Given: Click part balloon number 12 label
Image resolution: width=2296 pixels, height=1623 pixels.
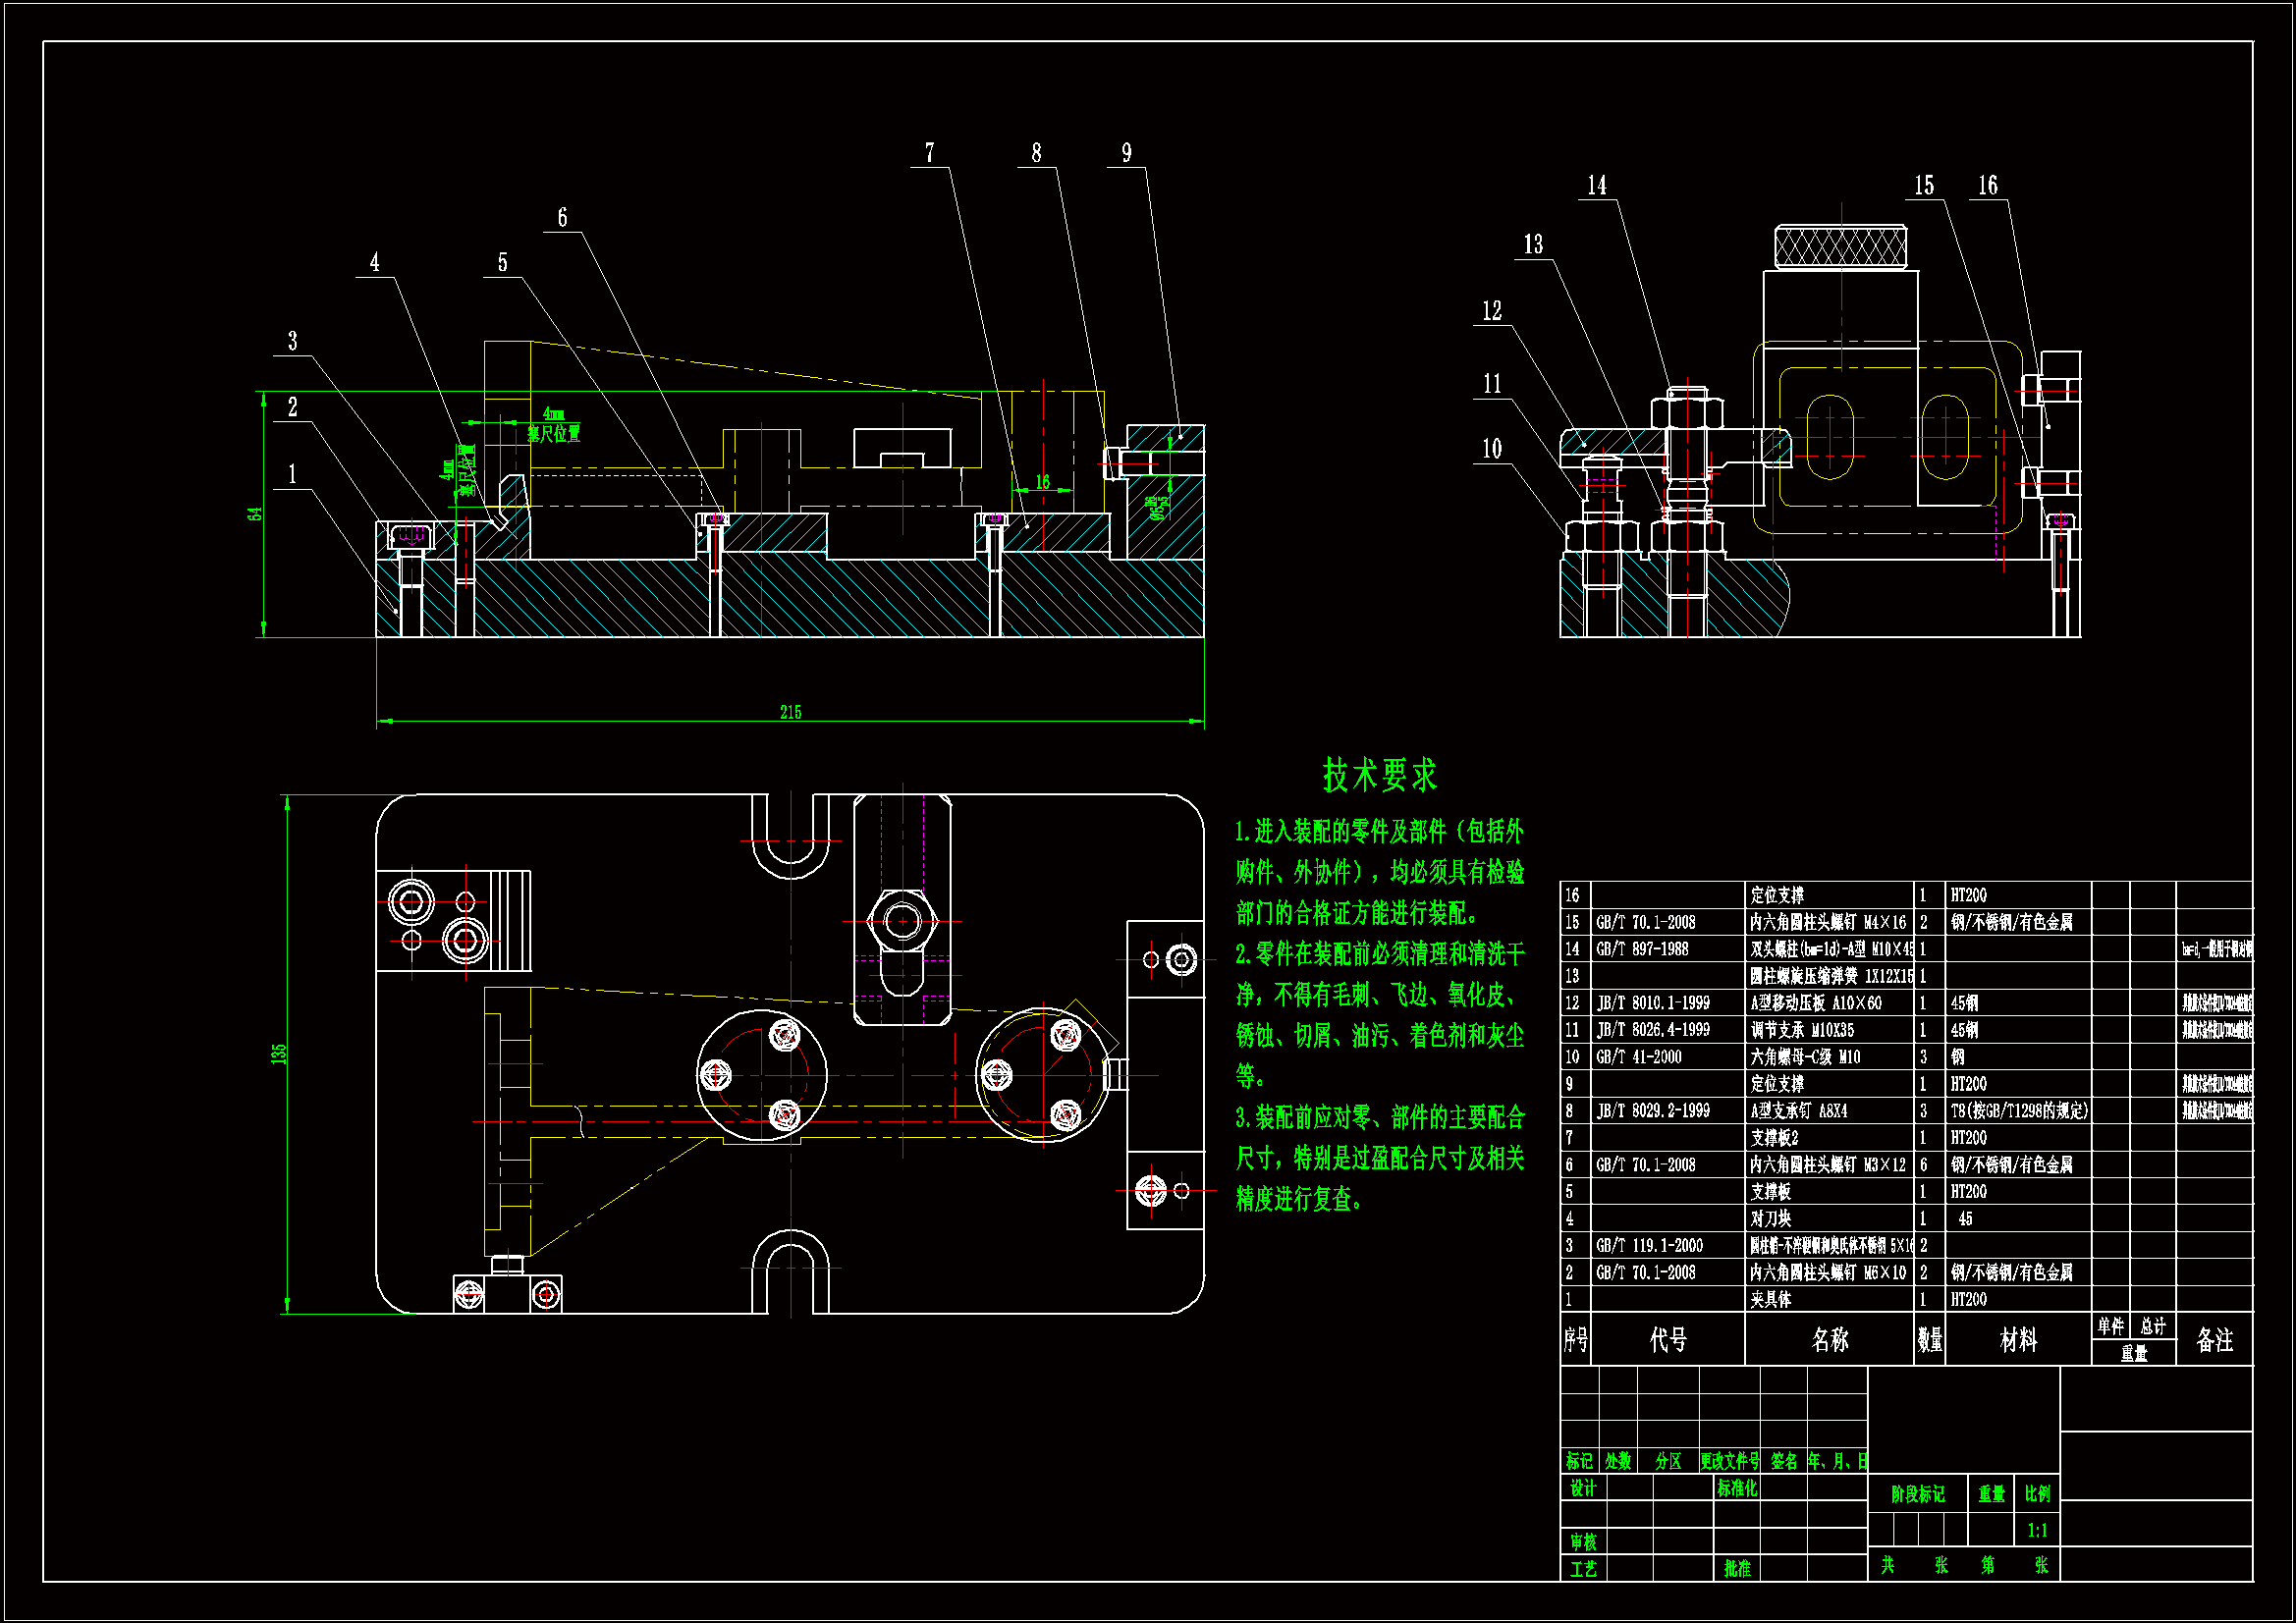Looking at the screenshot, I should (1491, 311).
